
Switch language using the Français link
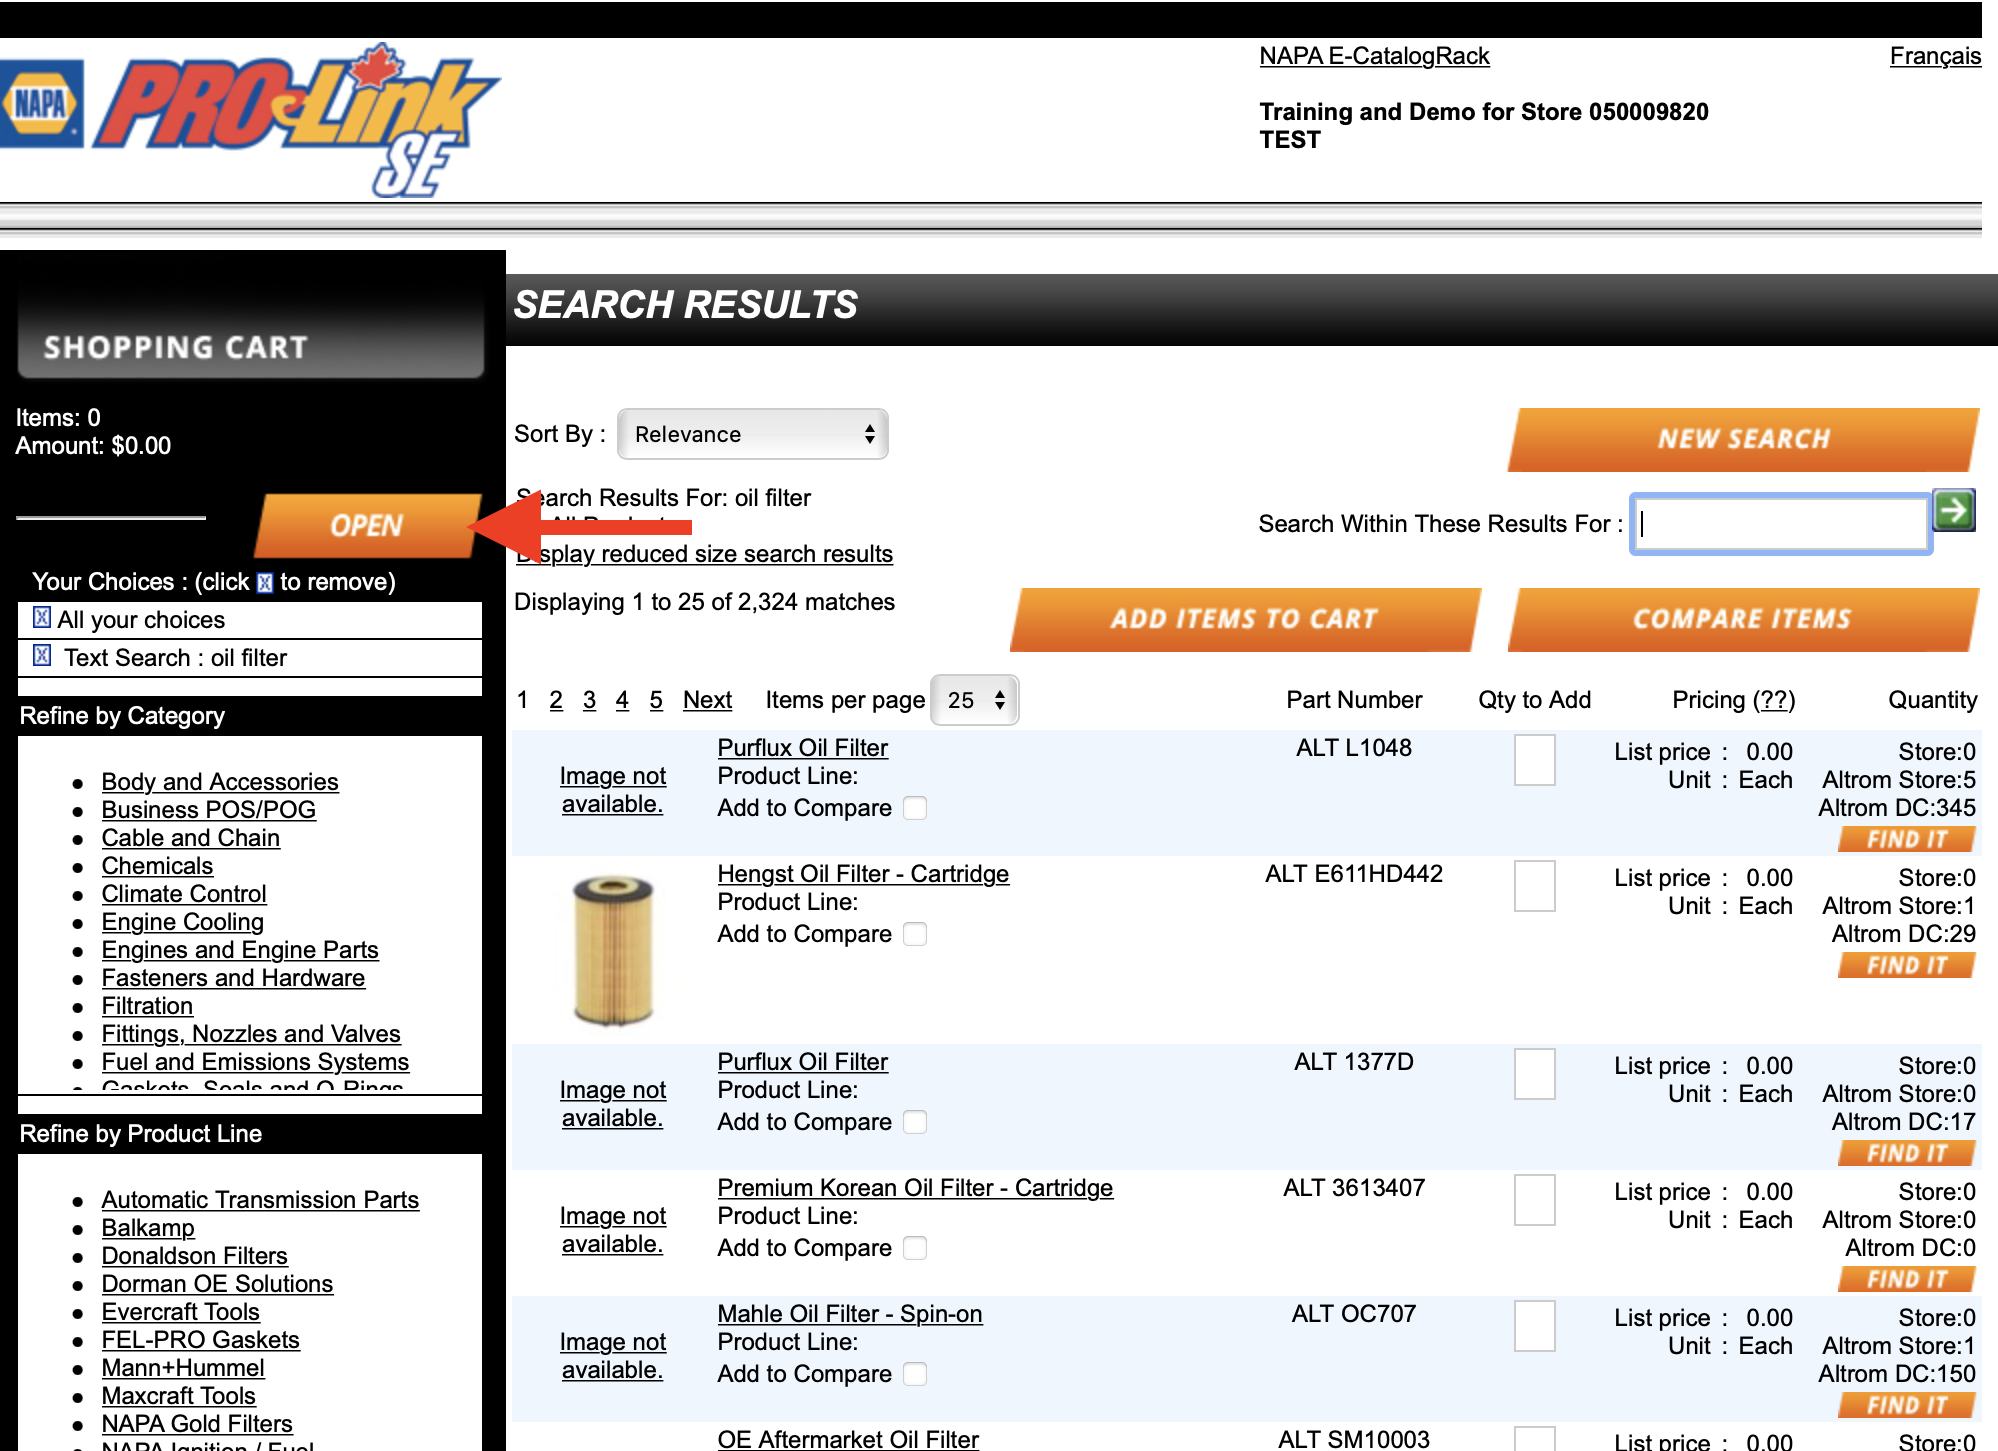pyautogui.click(x=1934, y=56)
